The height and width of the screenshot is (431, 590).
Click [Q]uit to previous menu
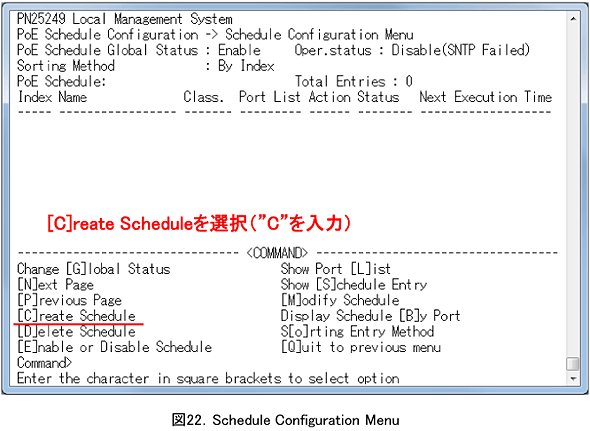(x=361, y=347)
